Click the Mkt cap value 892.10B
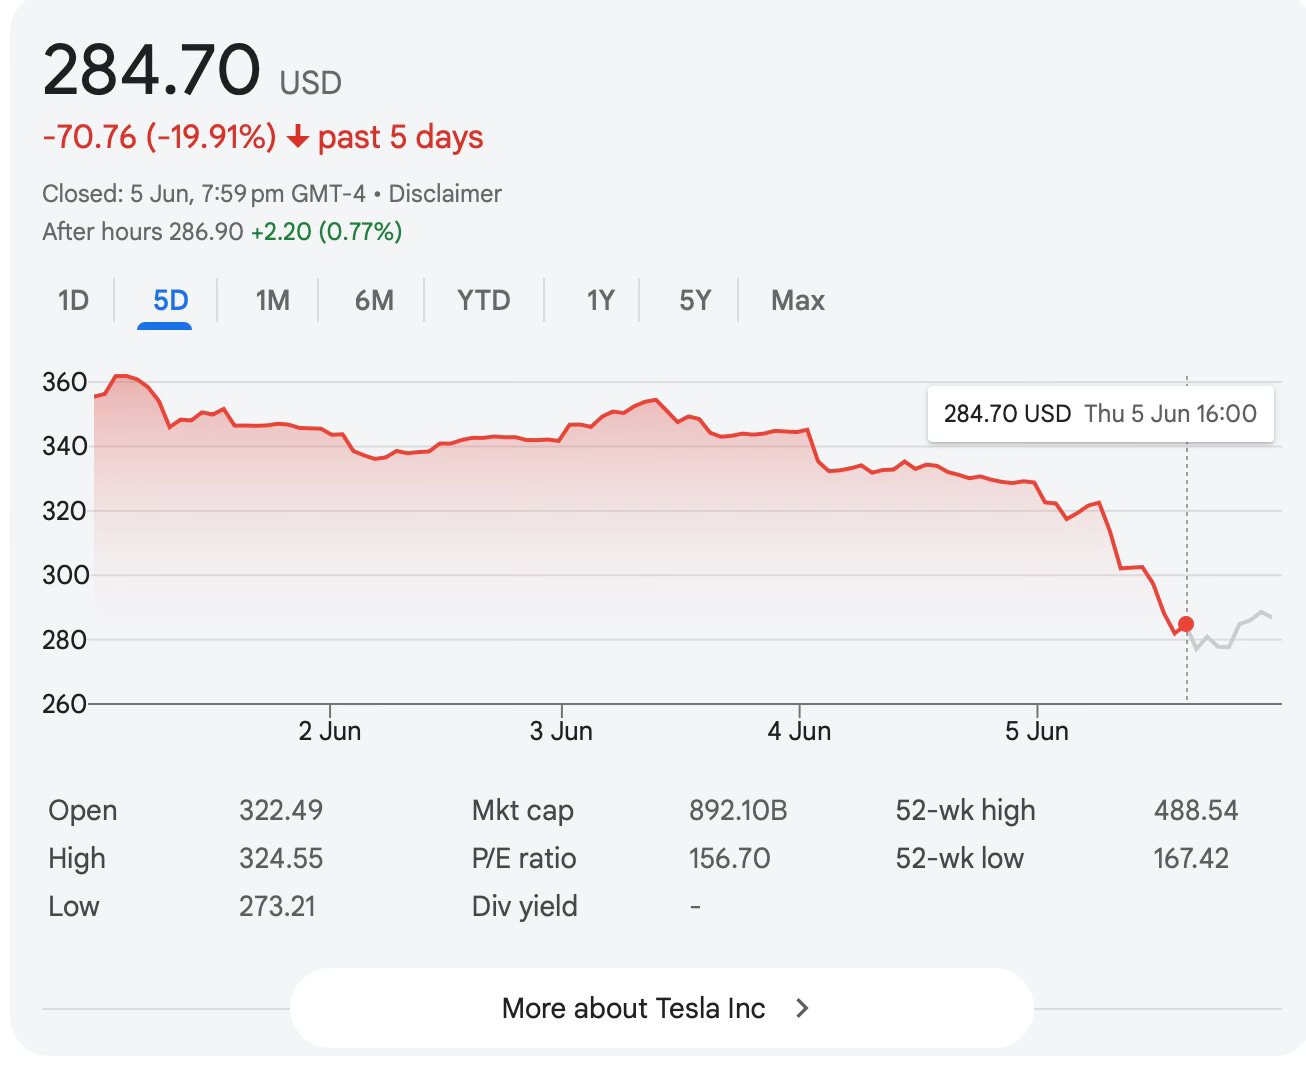 (738, 810)
